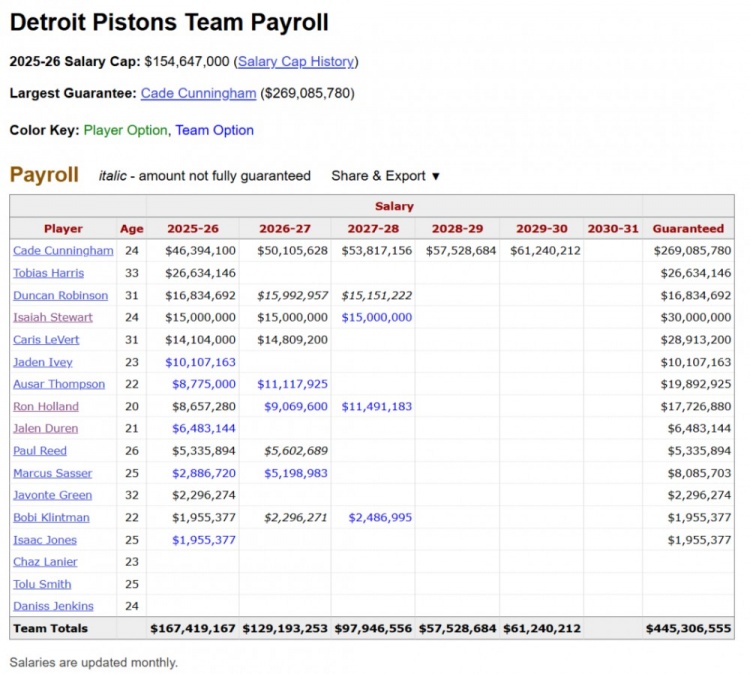
Task: Sort table by Player column header
Action: [63, 229]
